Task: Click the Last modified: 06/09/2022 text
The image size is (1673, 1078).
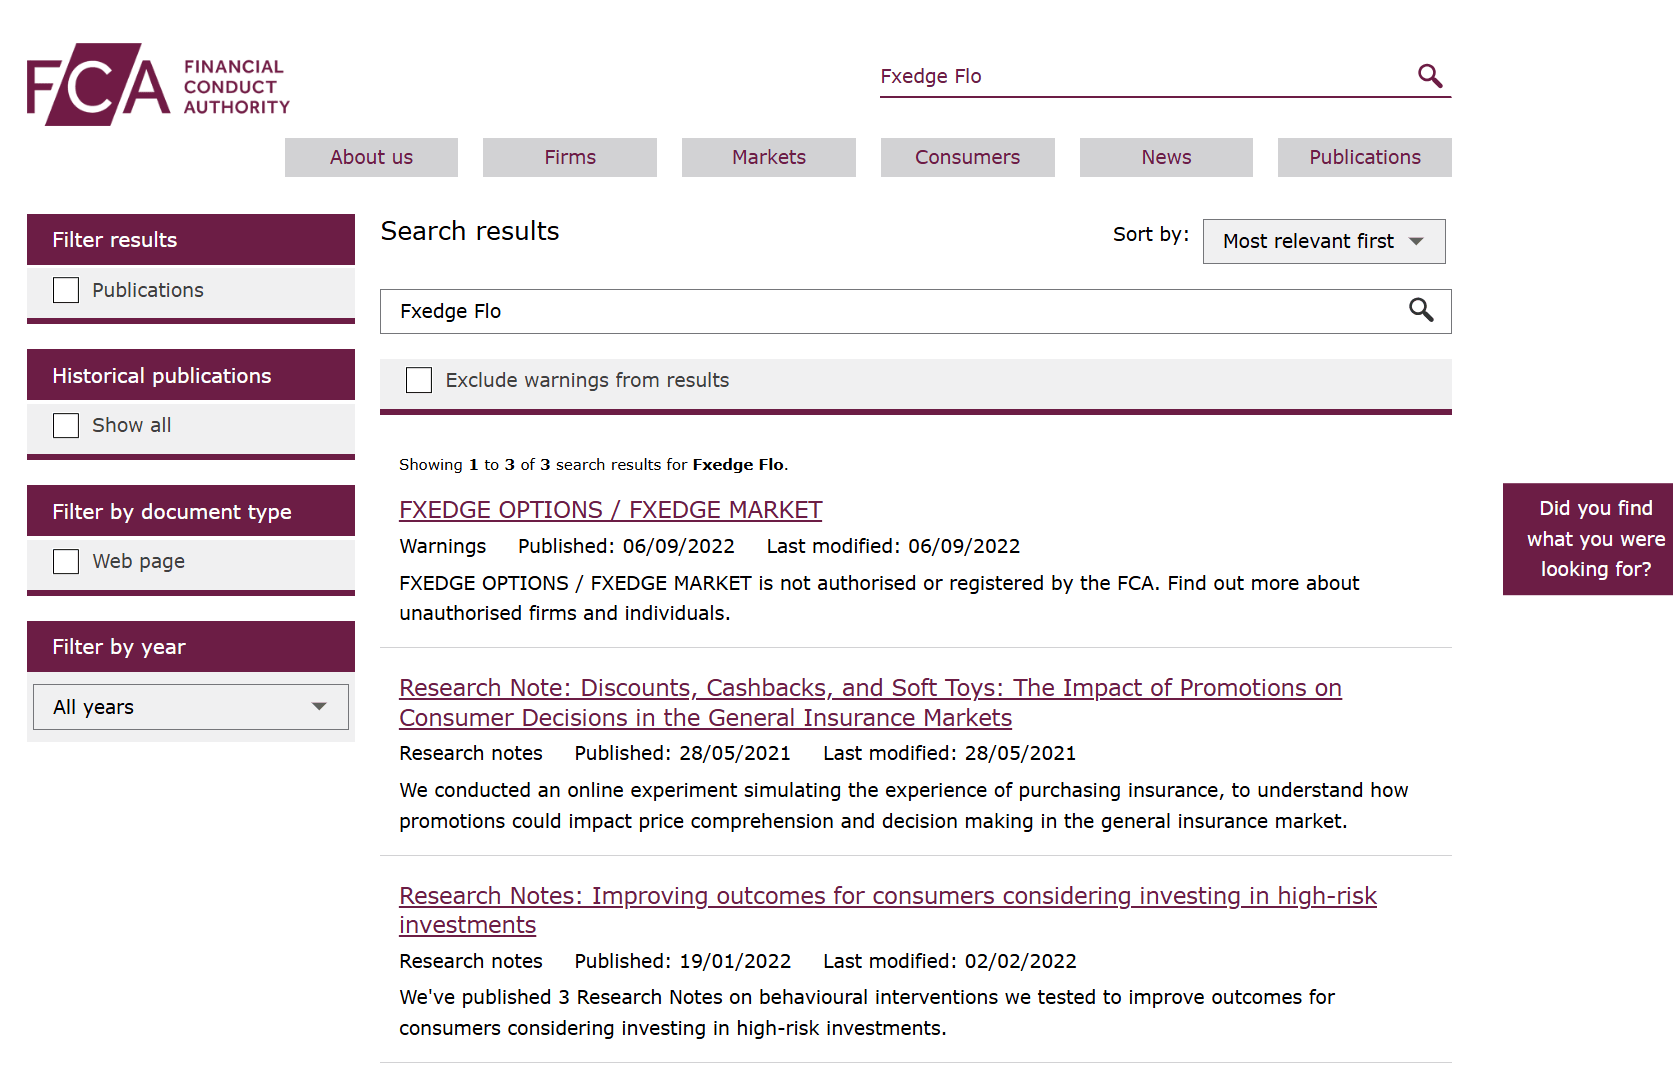Action: (x=893, y=546)
